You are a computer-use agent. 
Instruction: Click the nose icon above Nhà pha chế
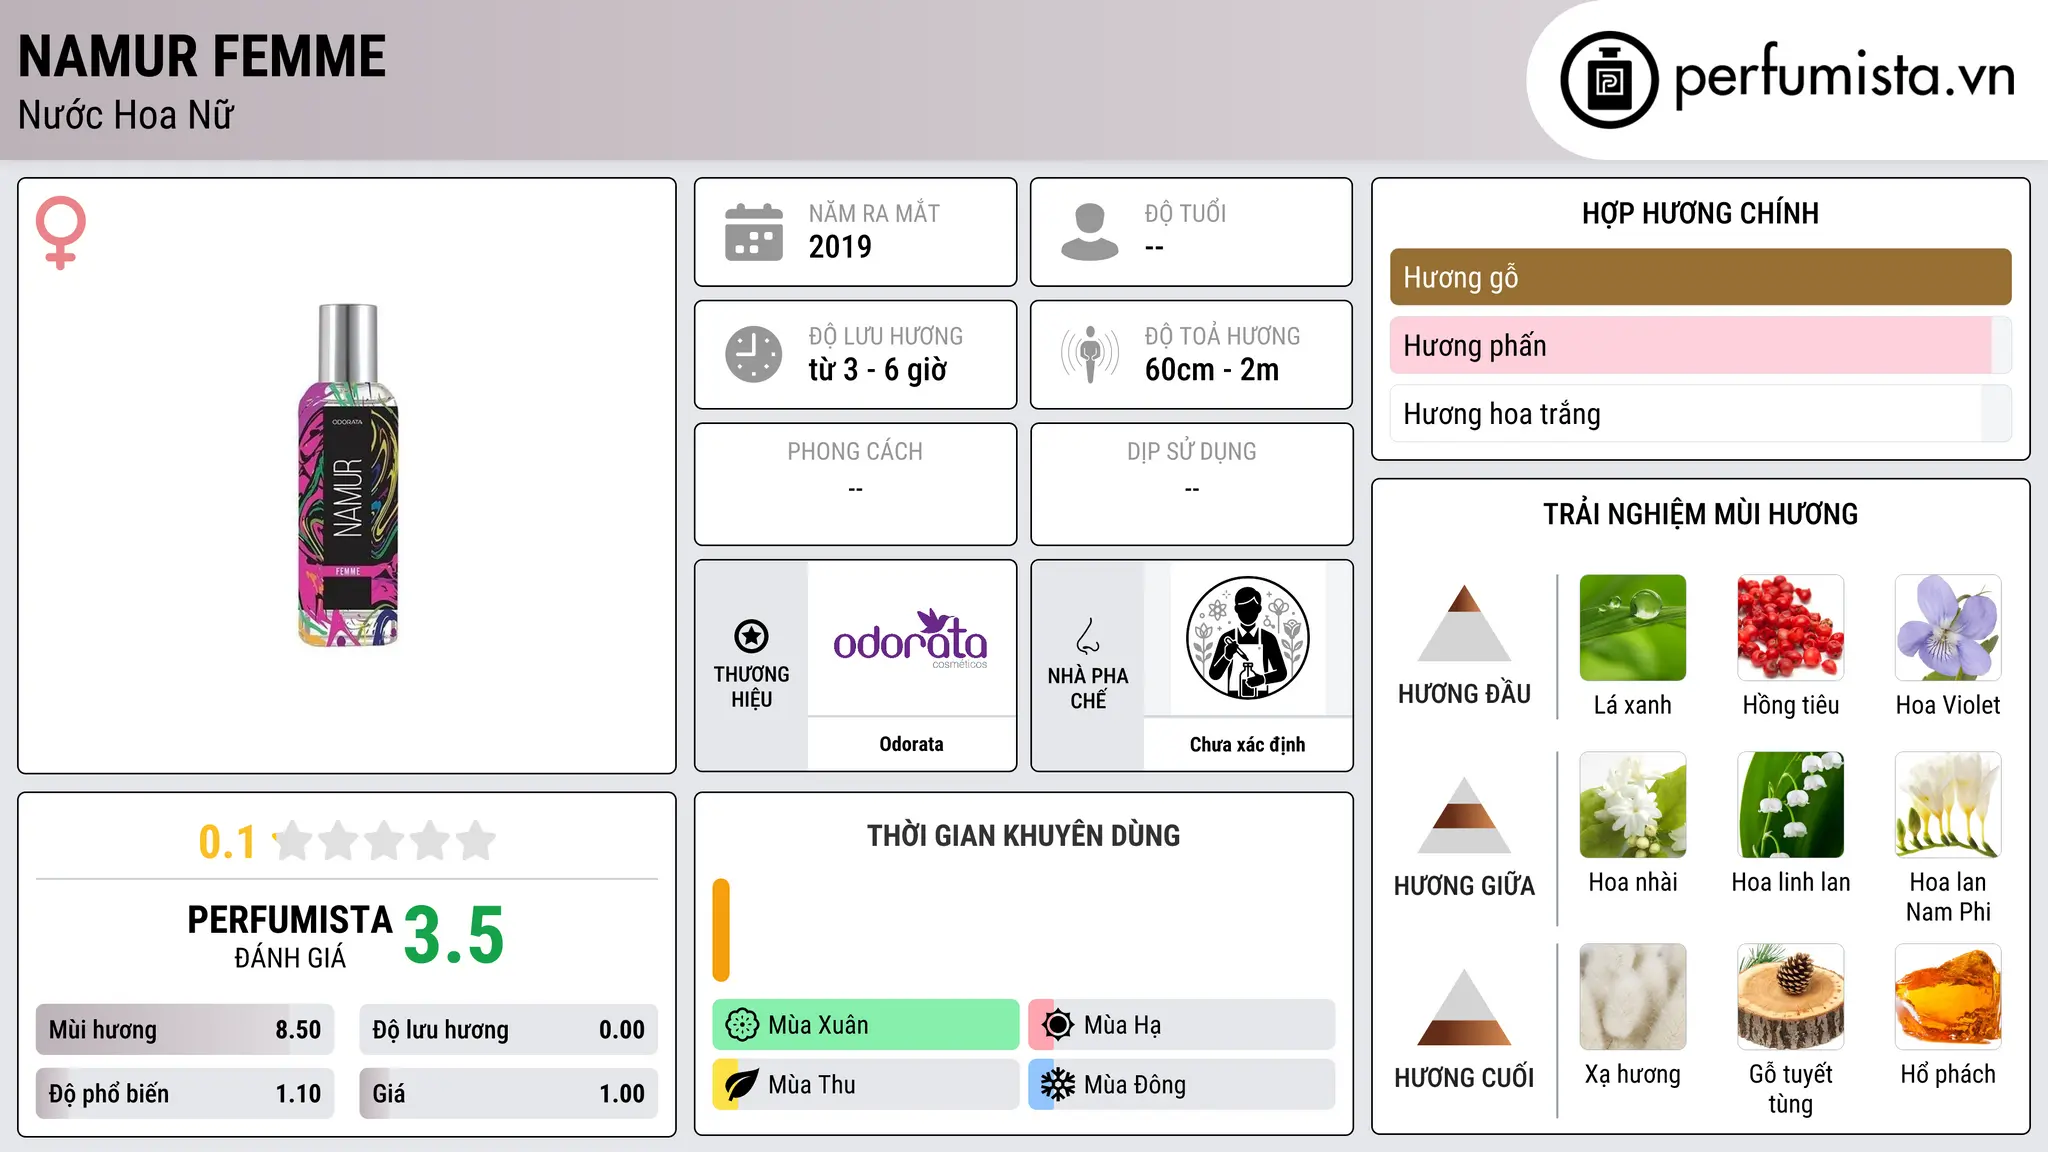pyautogui.click(x=1088, y=636)
